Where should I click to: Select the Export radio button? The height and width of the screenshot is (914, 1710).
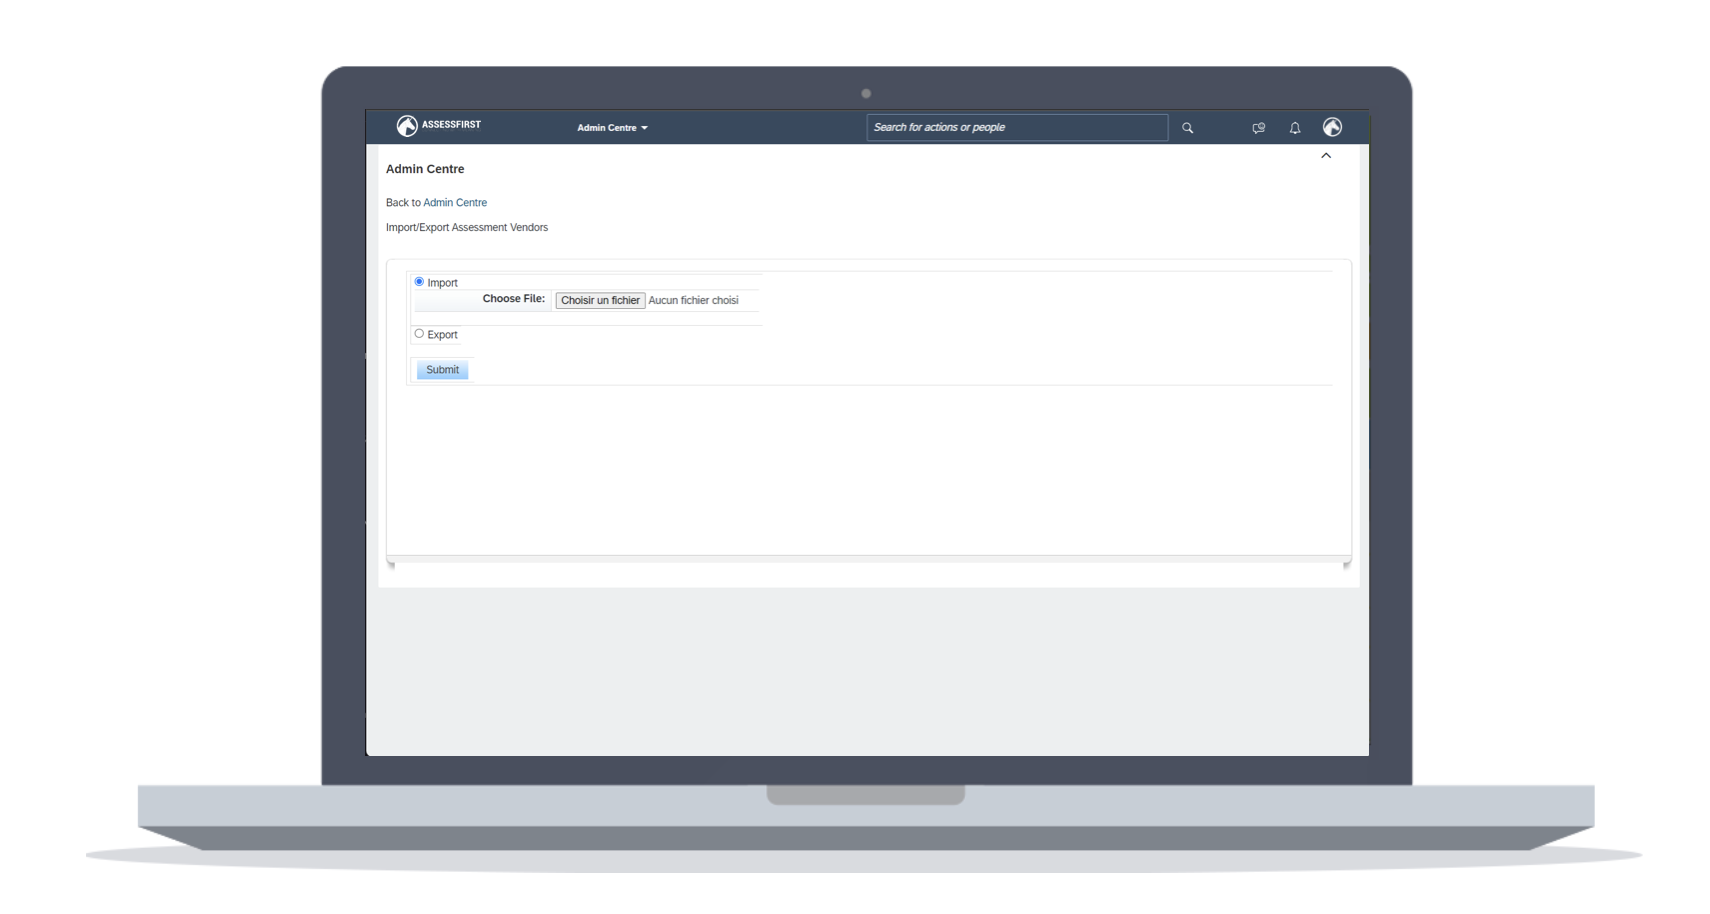tap(419, 334)
